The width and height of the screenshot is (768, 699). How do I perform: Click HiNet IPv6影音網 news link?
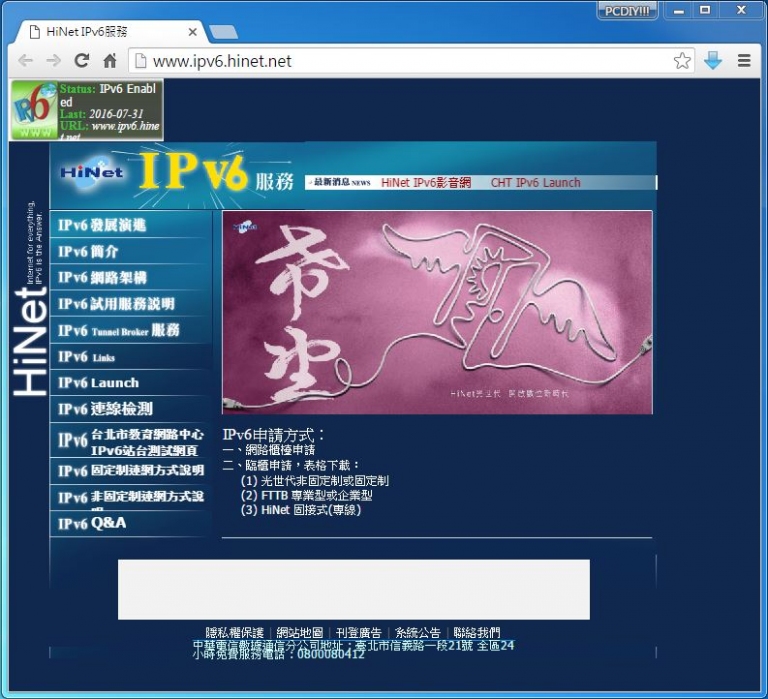[x=426, y=183]
